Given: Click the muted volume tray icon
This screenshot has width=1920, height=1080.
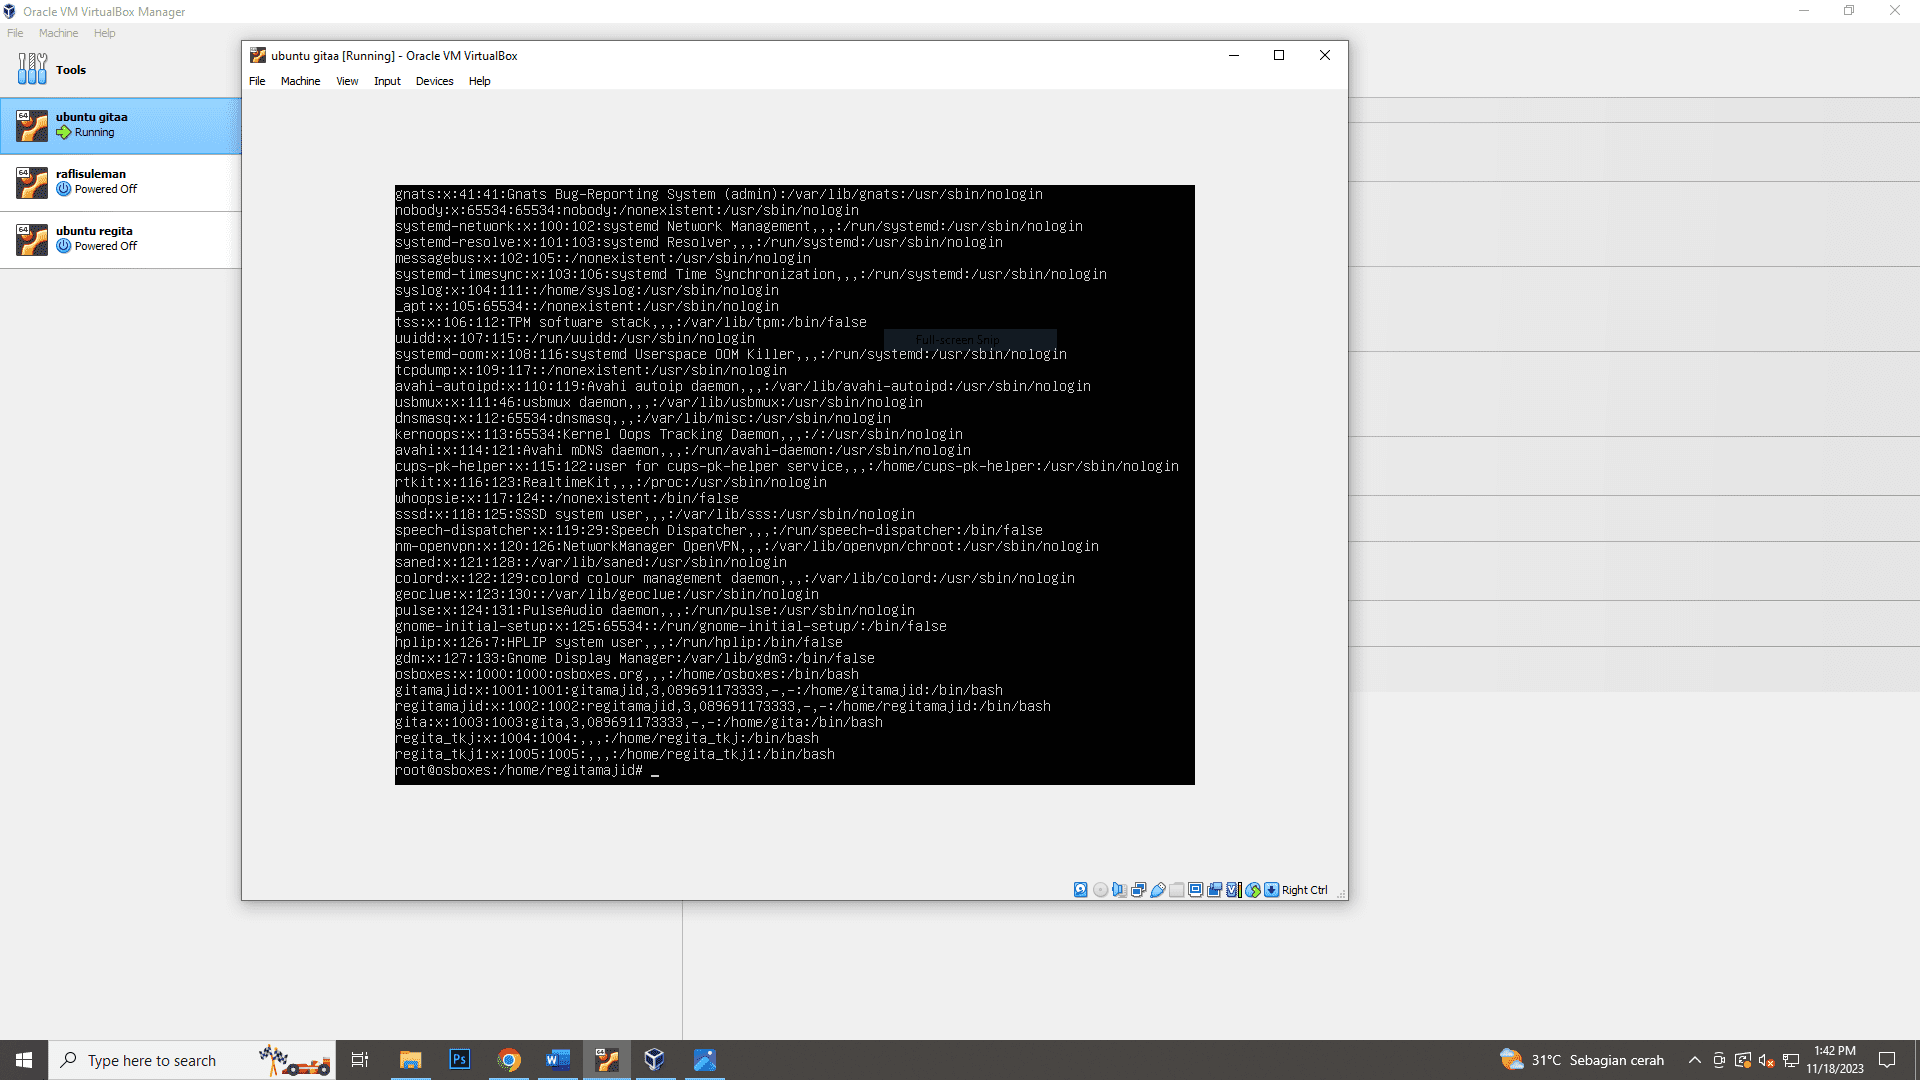Looking at the screenshot, I should click(1766, 1060).
